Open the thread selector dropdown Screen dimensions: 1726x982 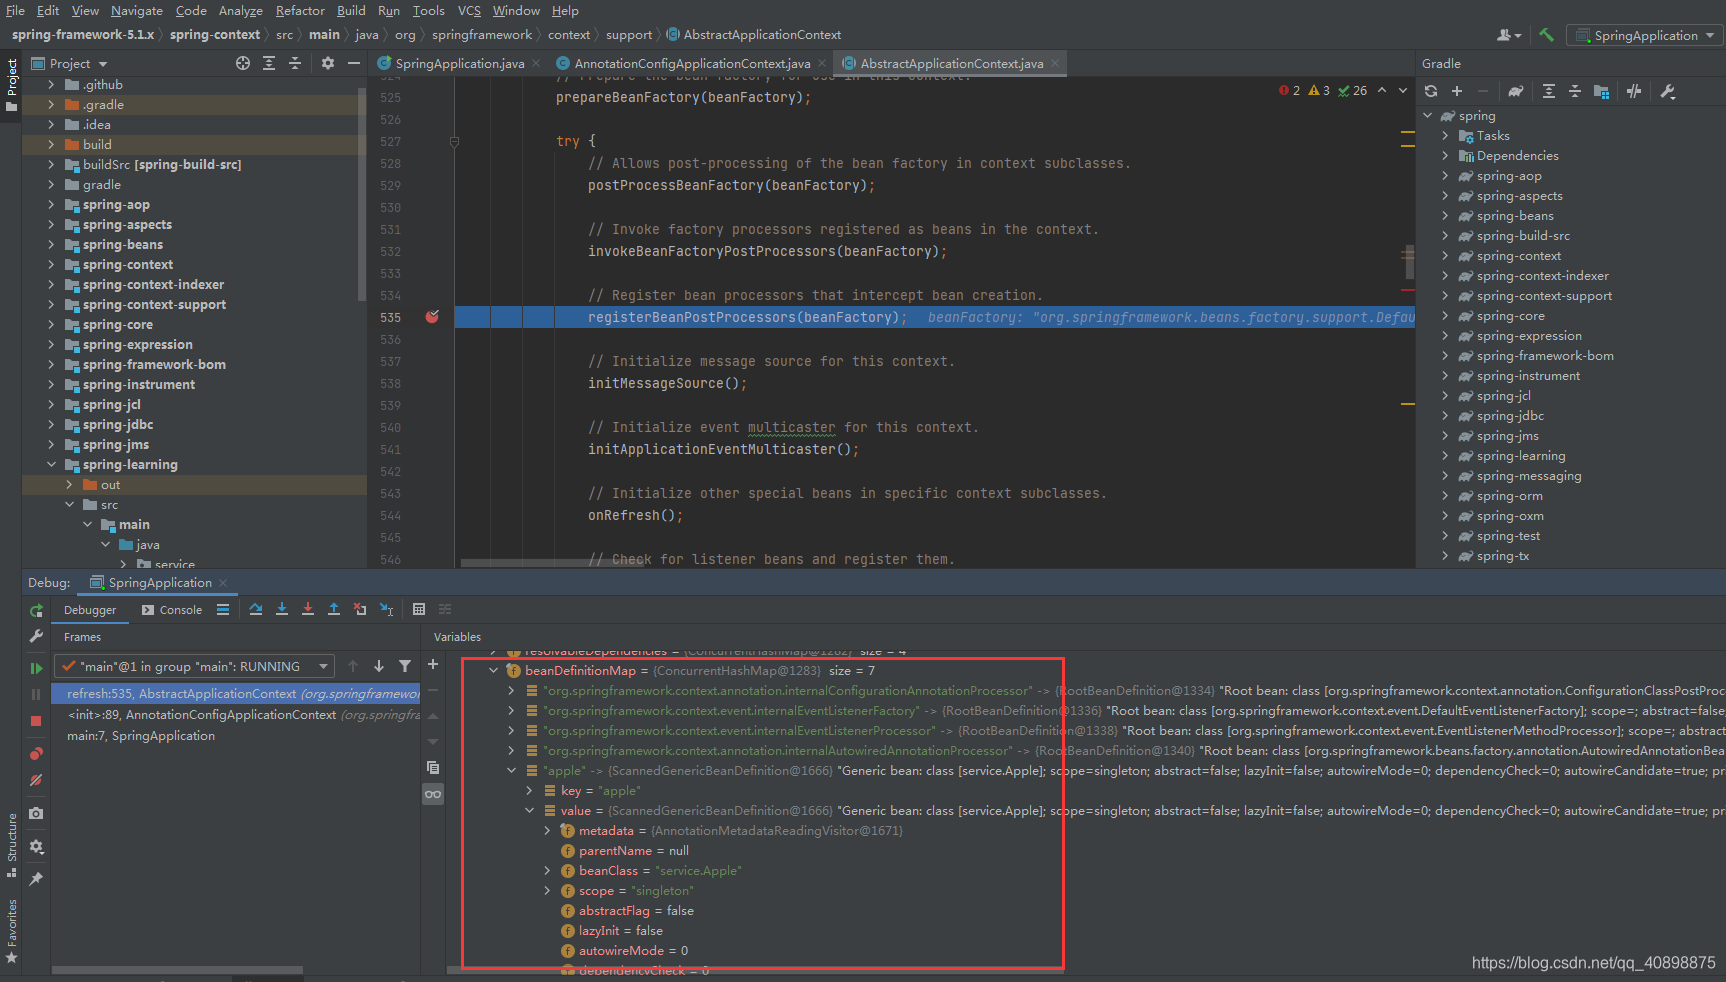[194, 666]
